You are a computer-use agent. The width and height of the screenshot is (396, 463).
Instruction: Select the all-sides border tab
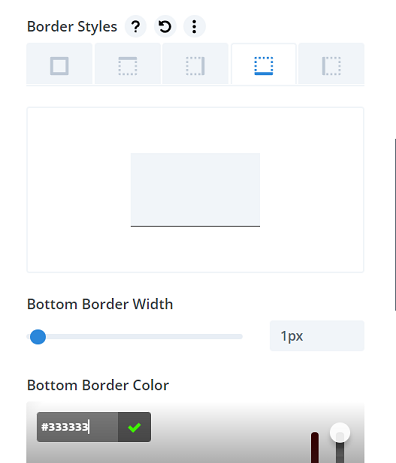point(59,64)
